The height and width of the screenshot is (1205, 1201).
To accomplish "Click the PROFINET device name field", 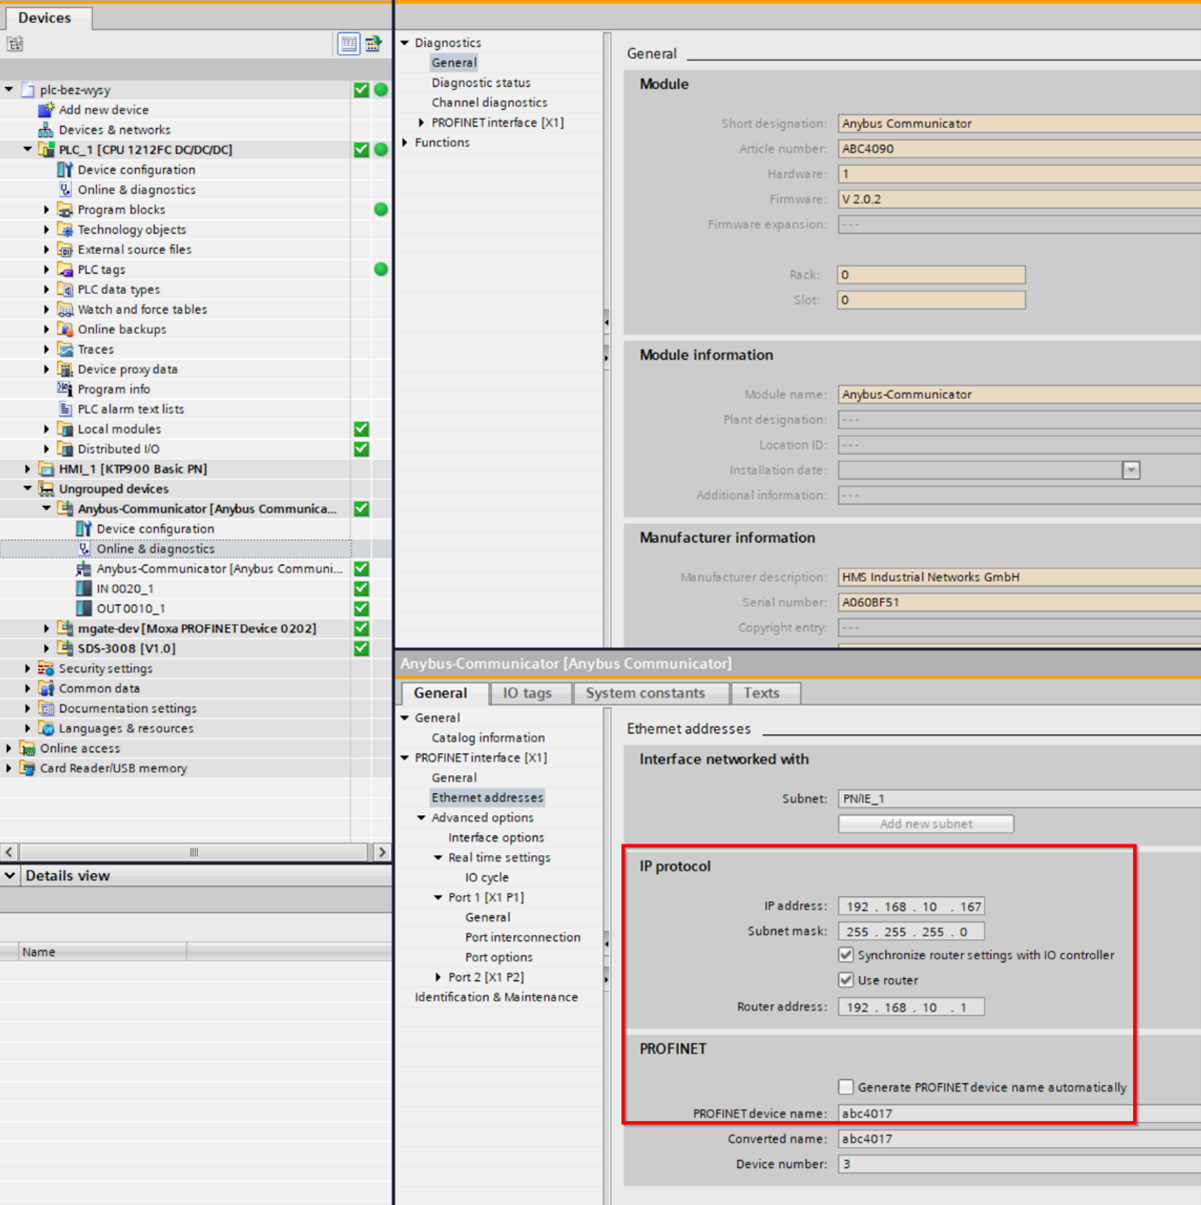I will (x=1015, y=1113).
